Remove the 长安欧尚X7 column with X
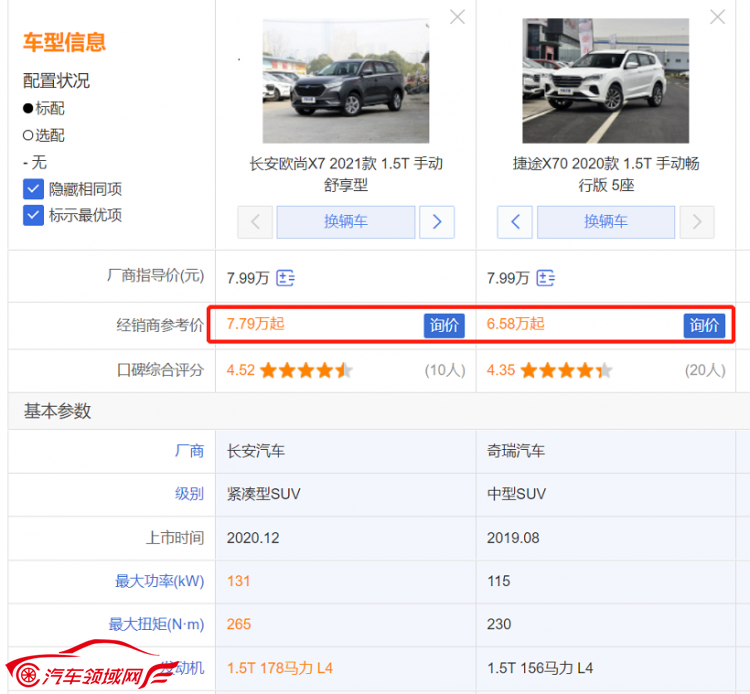This screenshot has height=694, width=750. click(457, 17)
